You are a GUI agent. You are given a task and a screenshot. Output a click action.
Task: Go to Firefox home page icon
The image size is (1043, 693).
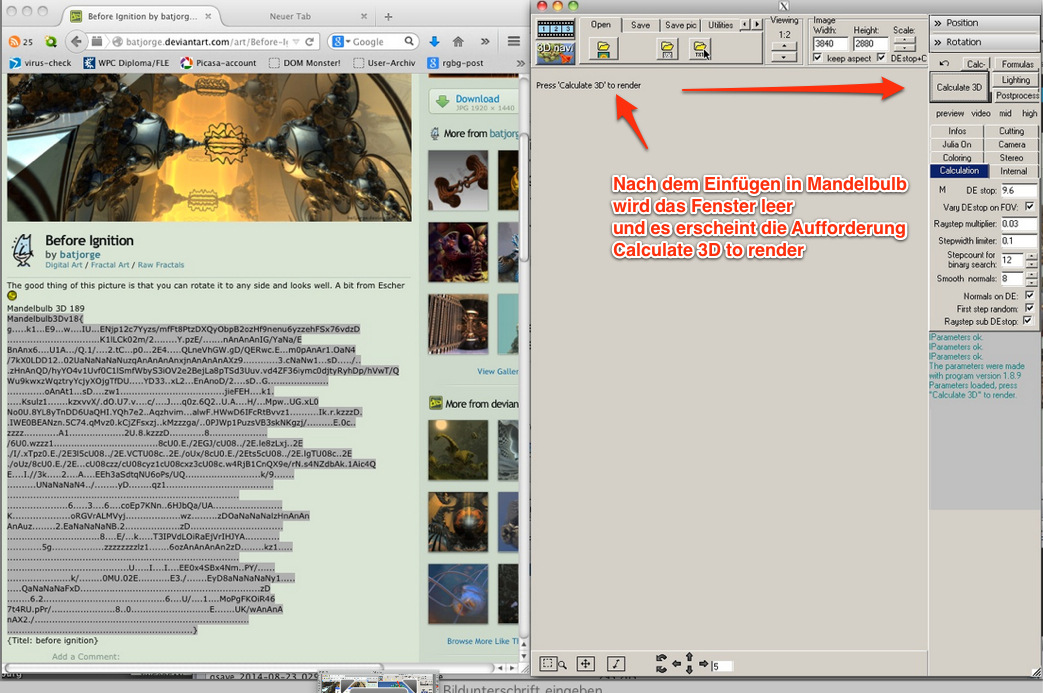tap(458, 41)
